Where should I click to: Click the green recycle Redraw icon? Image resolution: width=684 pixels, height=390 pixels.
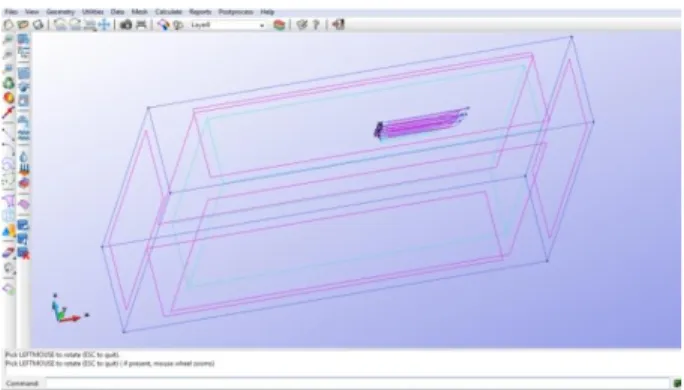coord(8,83)
